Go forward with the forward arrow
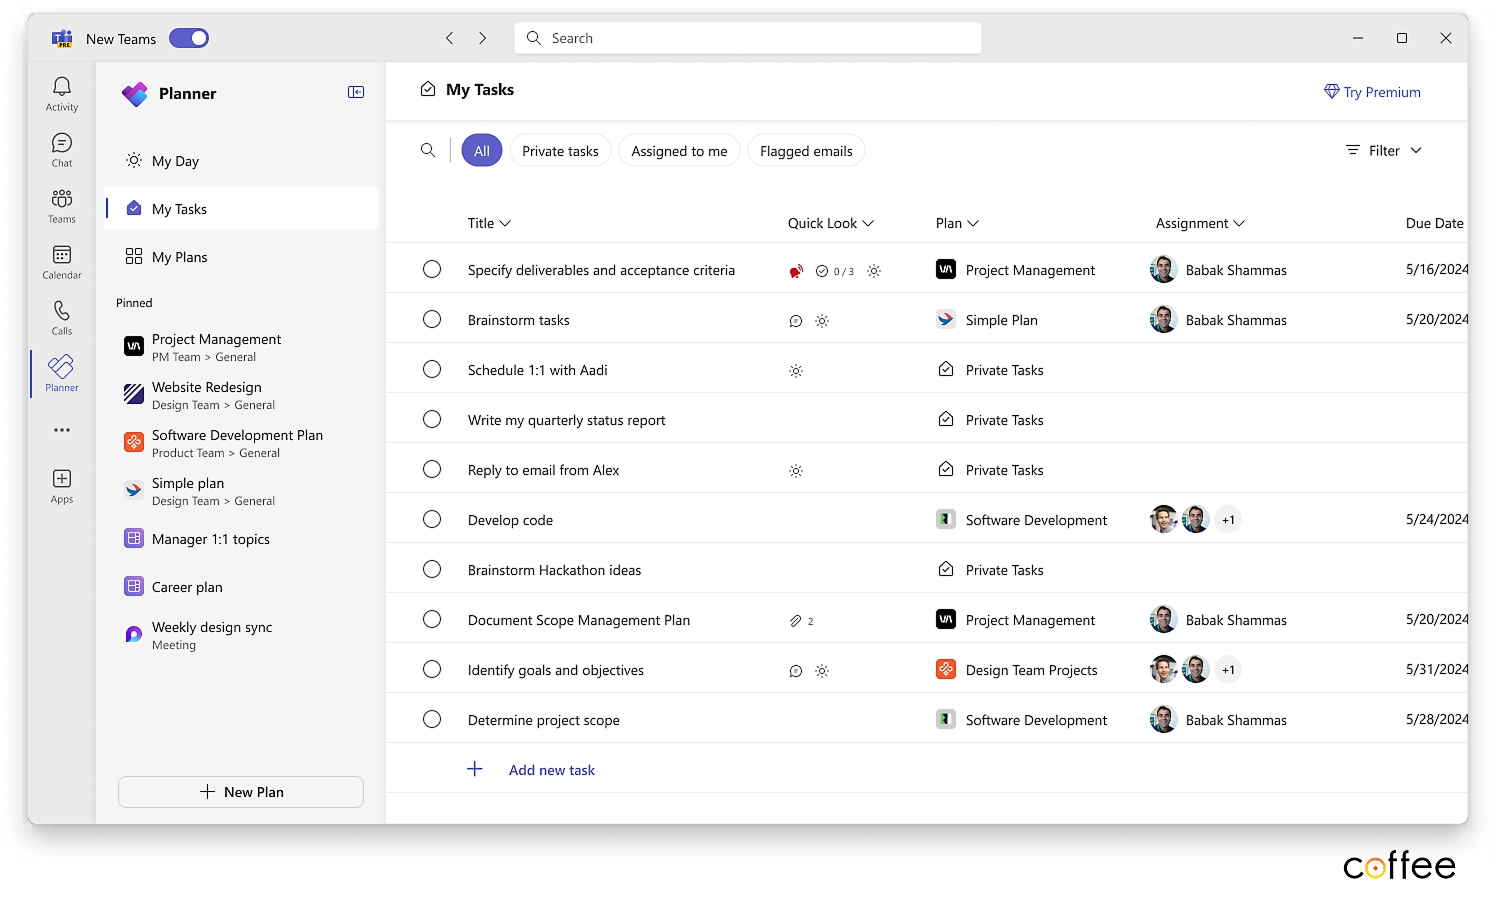This screenshot has width=1496, height=918. (482, 38)
